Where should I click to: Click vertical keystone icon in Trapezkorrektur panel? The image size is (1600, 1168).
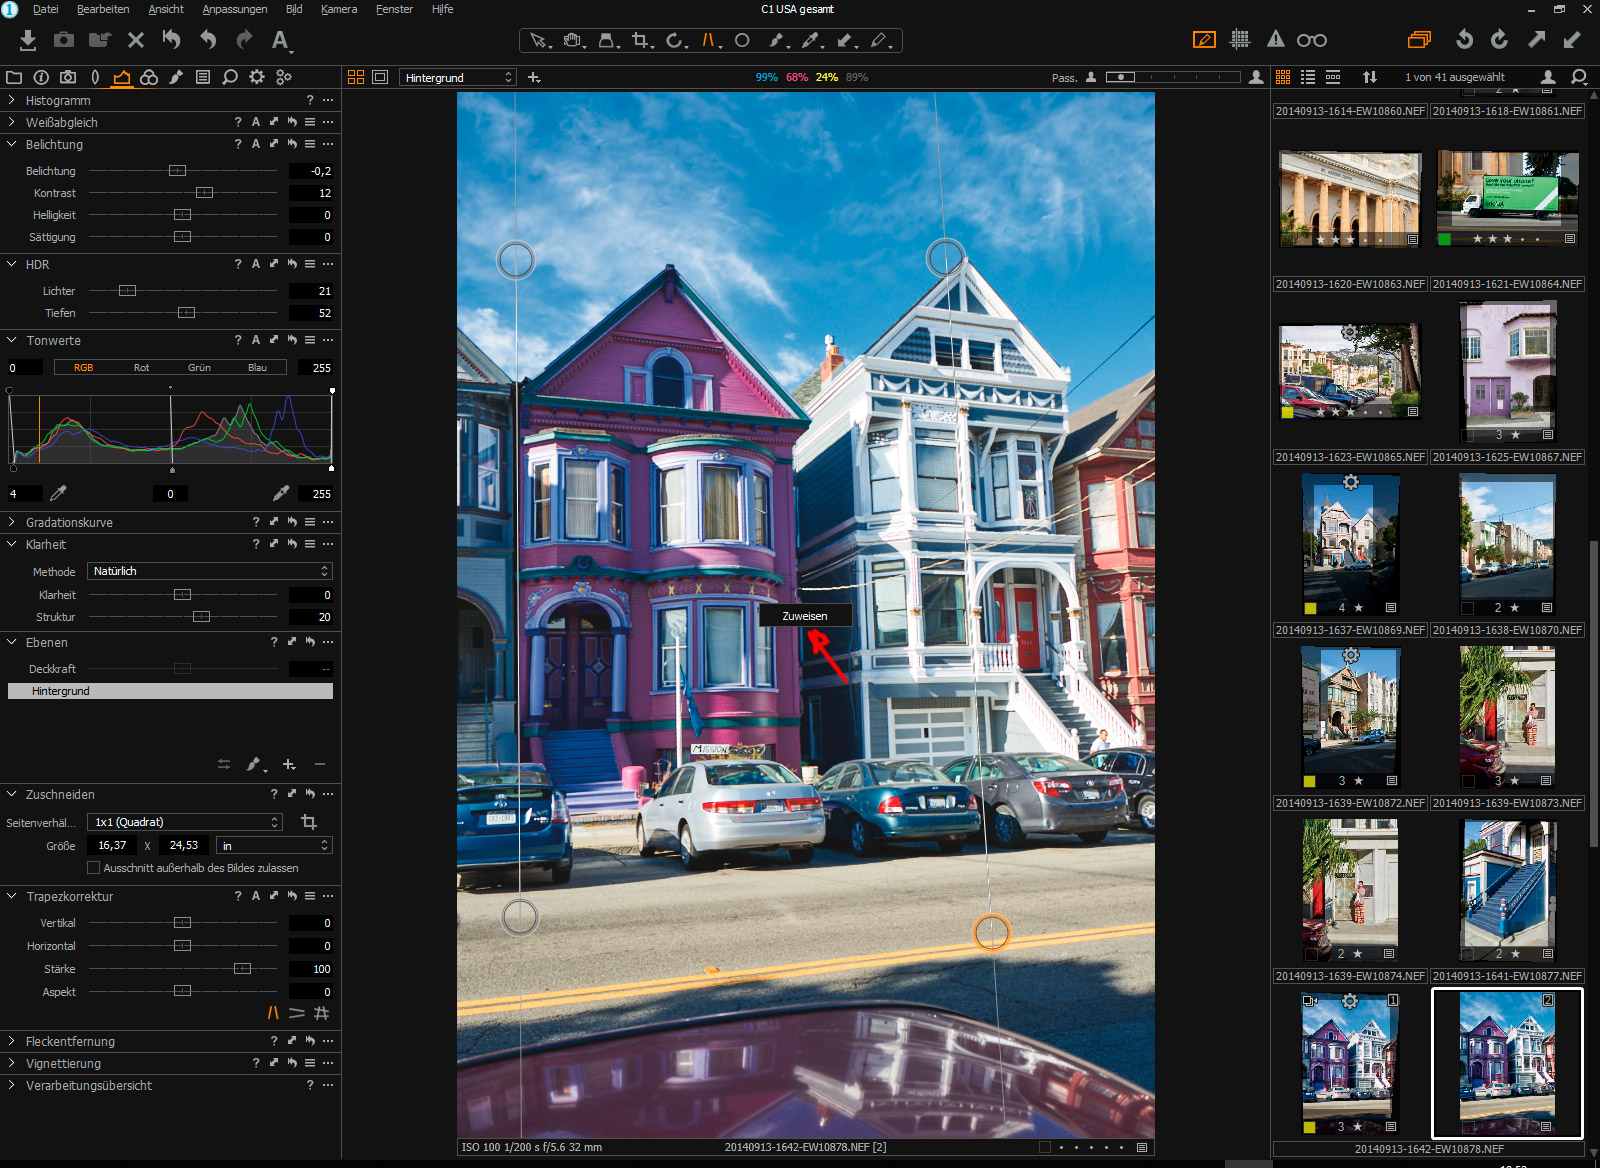273,1013
